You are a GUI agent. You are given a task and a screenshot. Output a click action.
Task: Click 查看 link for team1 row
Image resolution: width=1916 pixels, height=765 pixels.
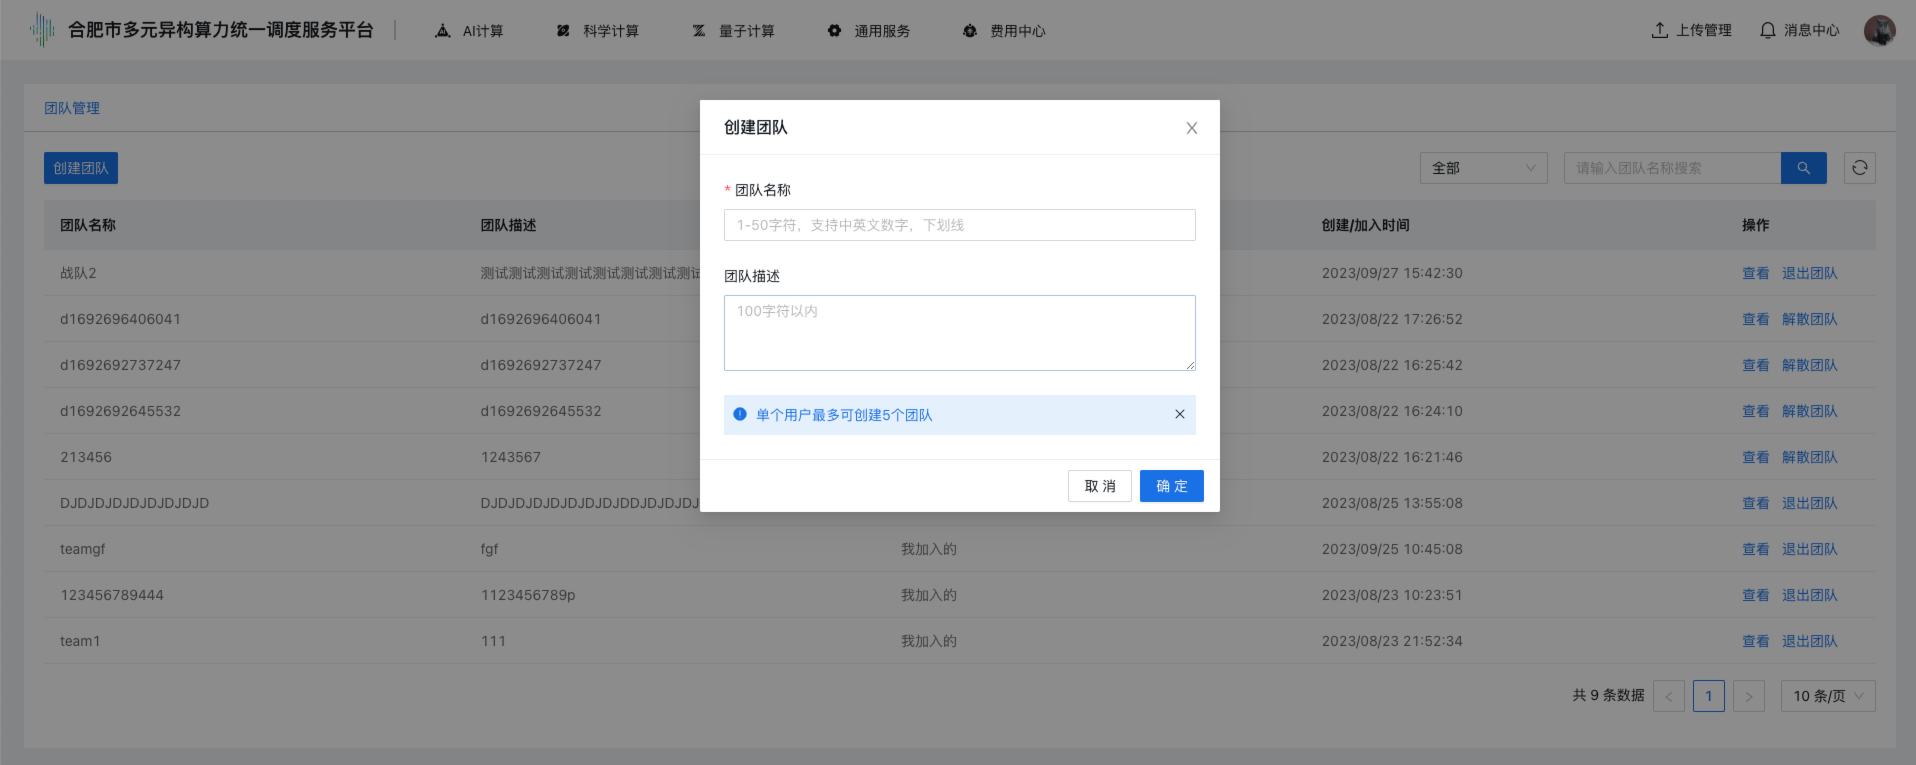tap(1755, 641)
